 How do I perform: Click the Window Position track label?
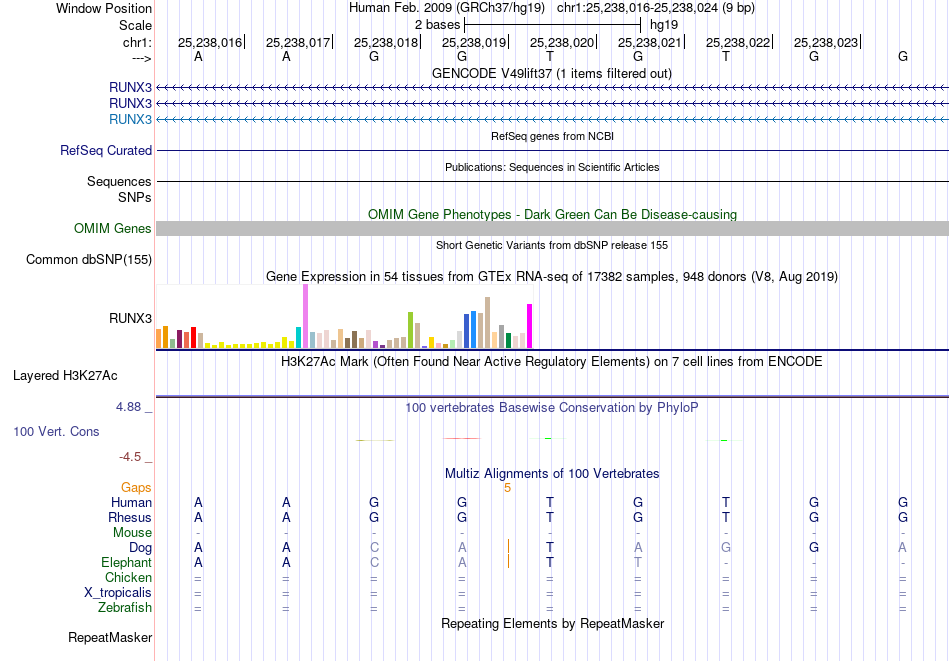pyautogui.click(x=104, y=8)
